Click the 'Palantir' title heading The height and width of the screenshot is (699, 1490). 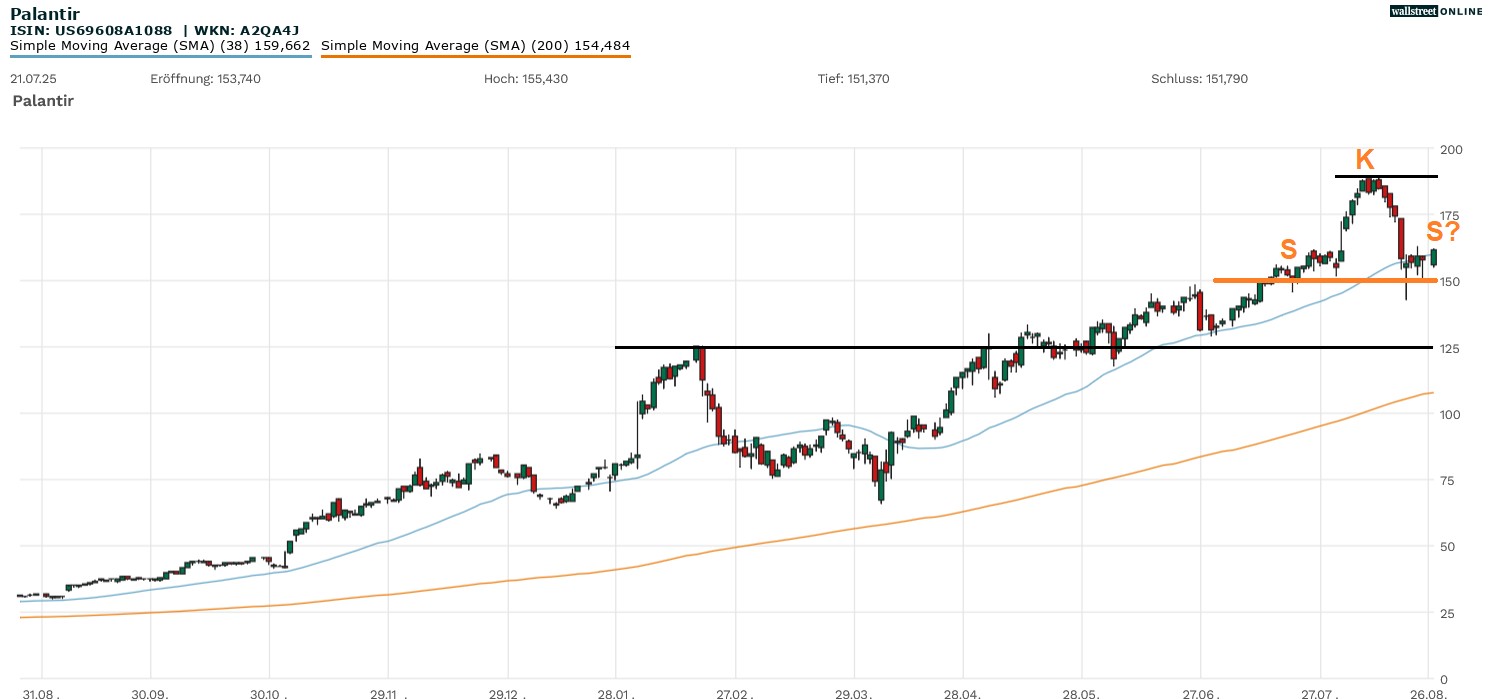coord(44,14)
